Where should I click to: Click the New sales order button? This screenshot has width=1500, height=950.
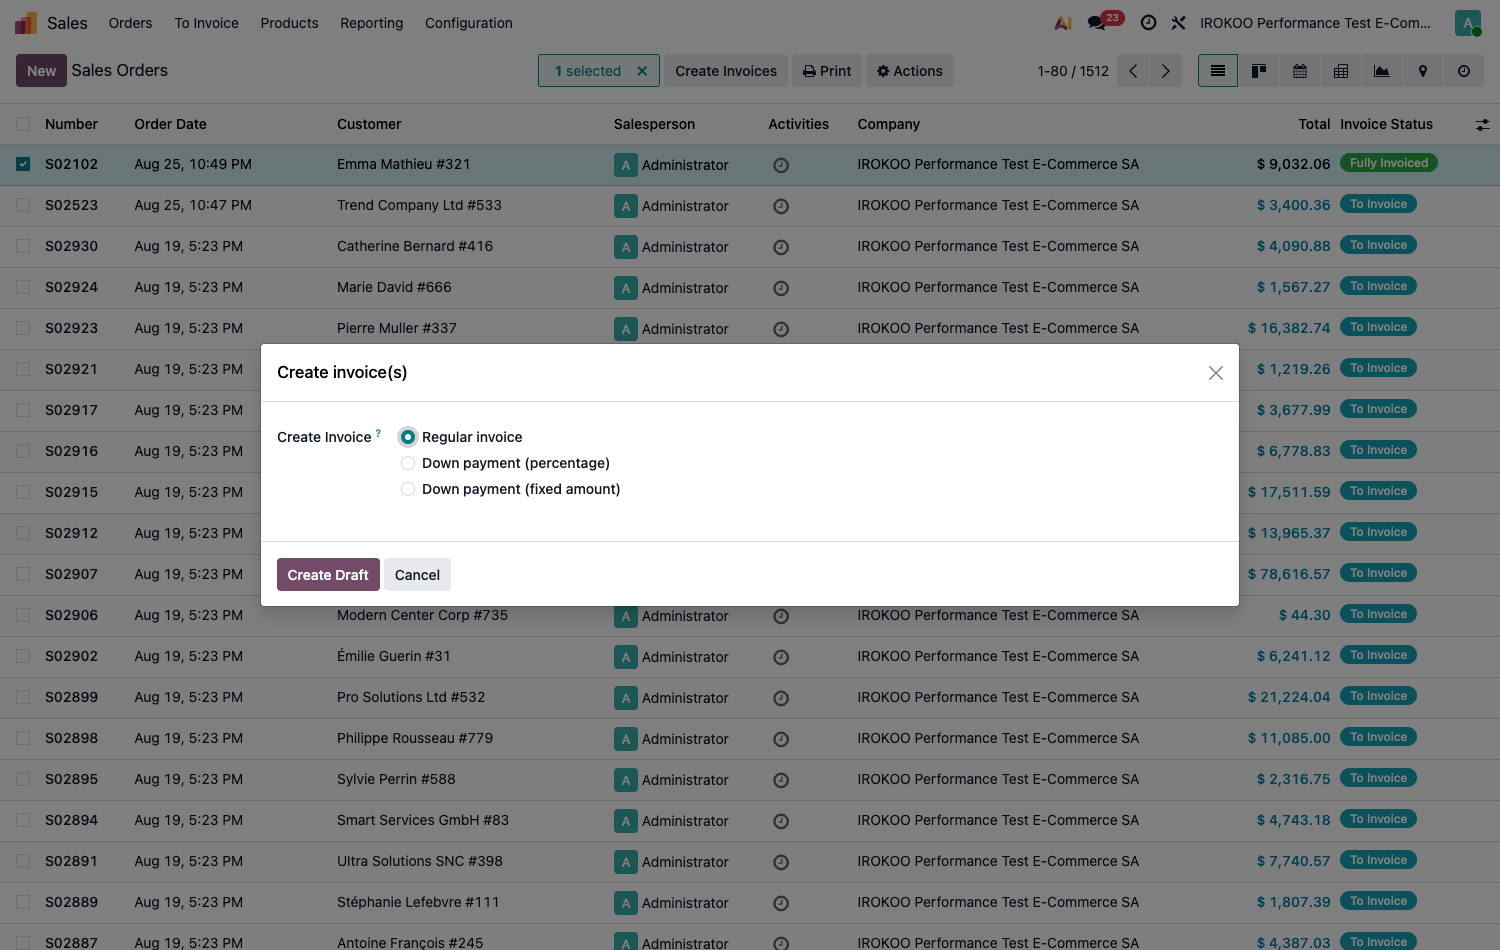coord(41,71)
